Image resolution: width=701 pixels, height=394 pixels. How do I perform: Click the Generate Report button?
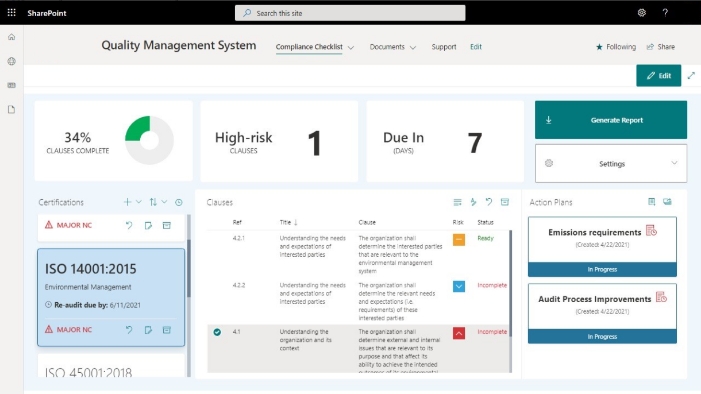click(611, 120)
